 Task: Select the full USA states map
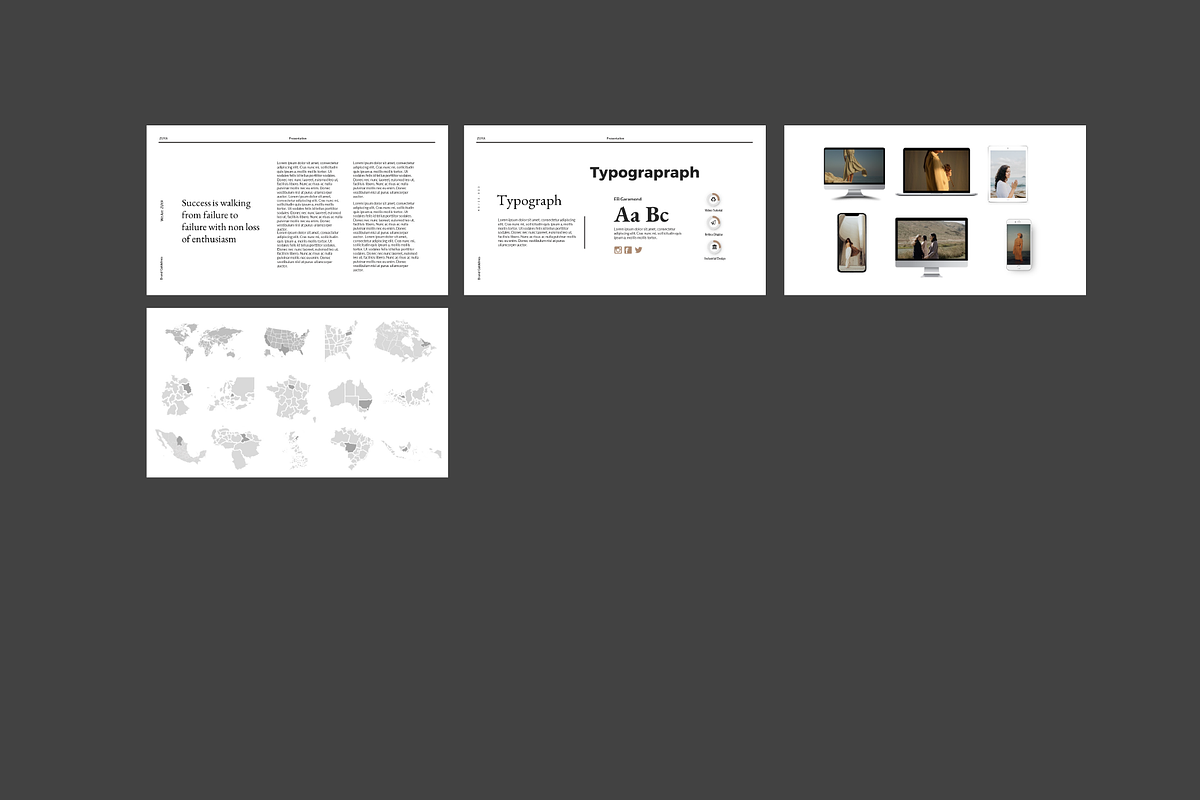(x=288, y=341)
